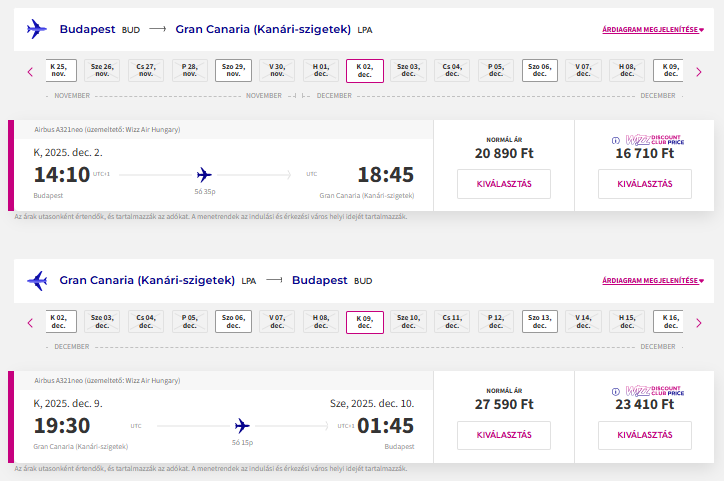Expand outbound Árdiagram megjelenítése price chart
The width and height of the screenshot is (724, 481).
[653, 30]
